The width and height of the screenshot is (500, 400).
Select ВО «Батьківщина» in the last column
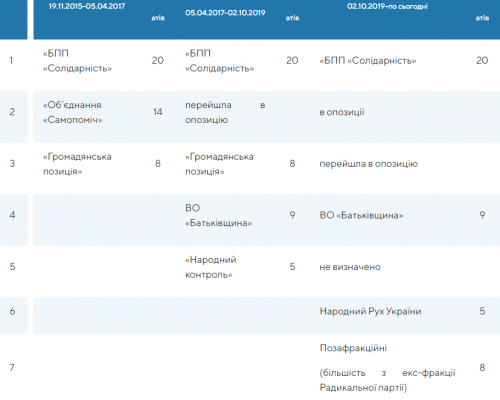point(361,215)
